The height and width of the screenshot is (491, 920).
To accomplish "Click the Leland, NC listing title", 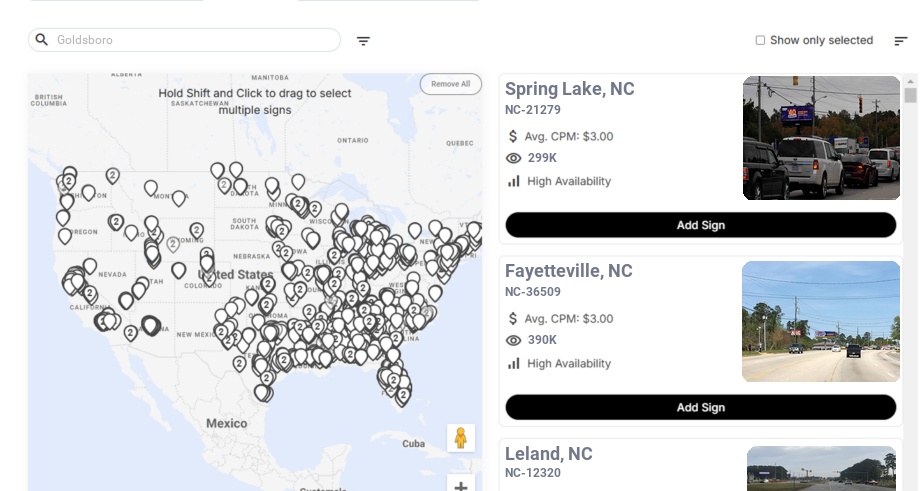I will pos(548,453).
